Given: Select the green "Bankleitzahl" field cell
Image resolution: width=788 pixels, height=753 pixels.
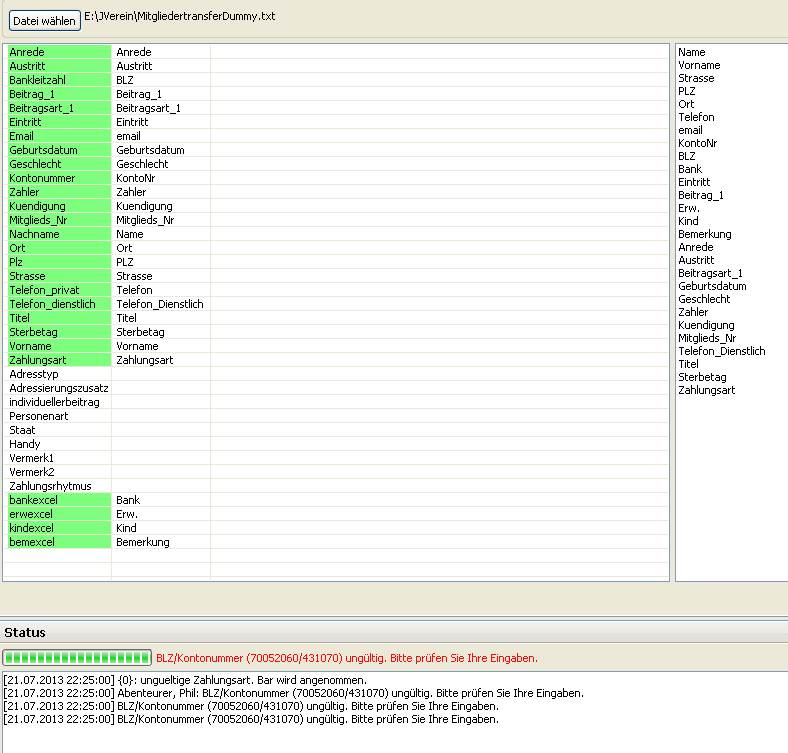Looking at the screenshot, I should click(58, 80).
